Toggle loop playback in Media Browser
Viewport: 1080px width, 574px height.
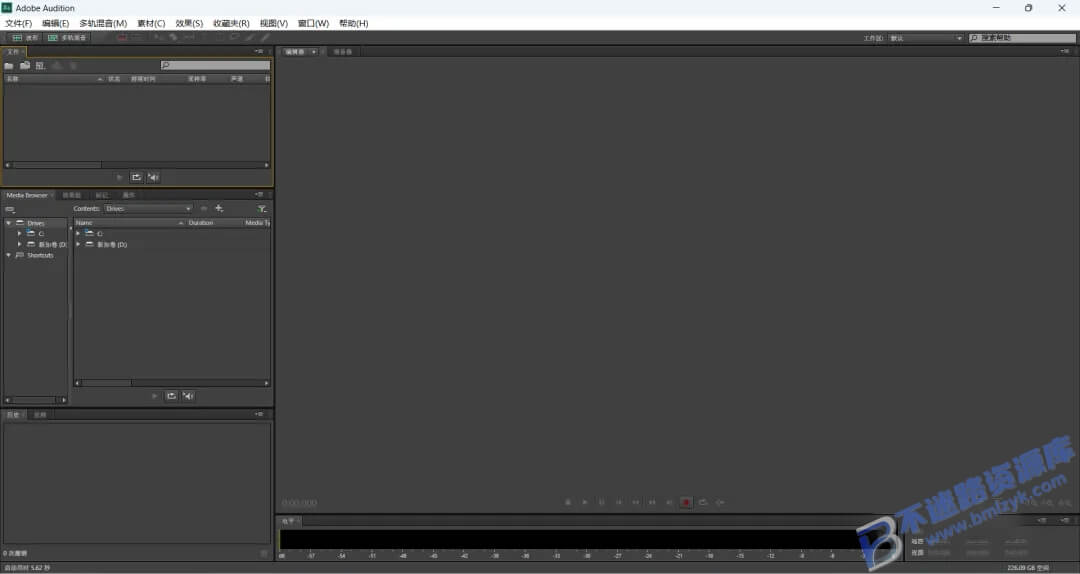tap(171, 396)
